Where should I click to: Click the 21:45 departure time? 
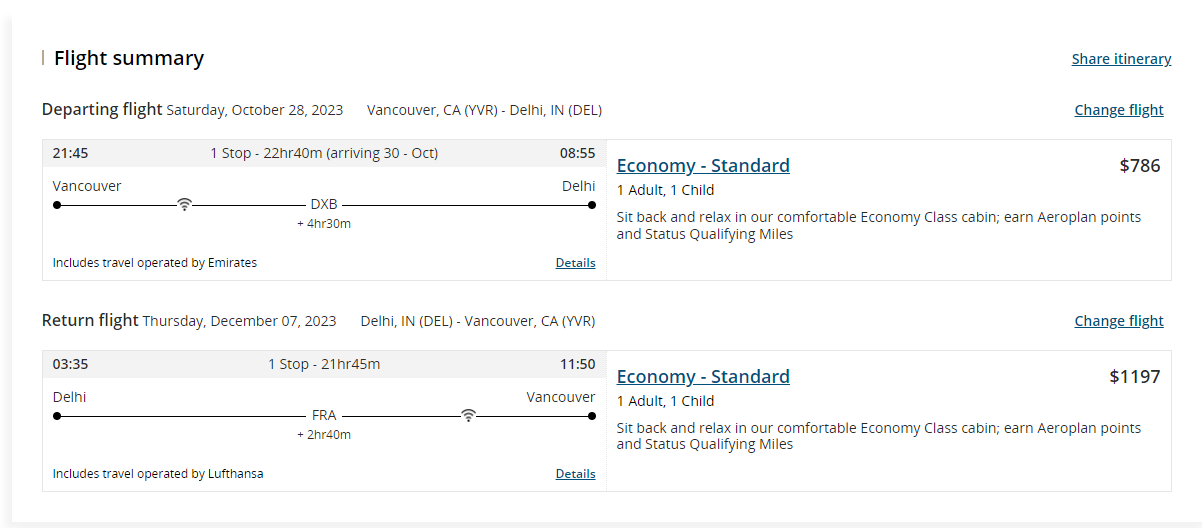[70, 153]
